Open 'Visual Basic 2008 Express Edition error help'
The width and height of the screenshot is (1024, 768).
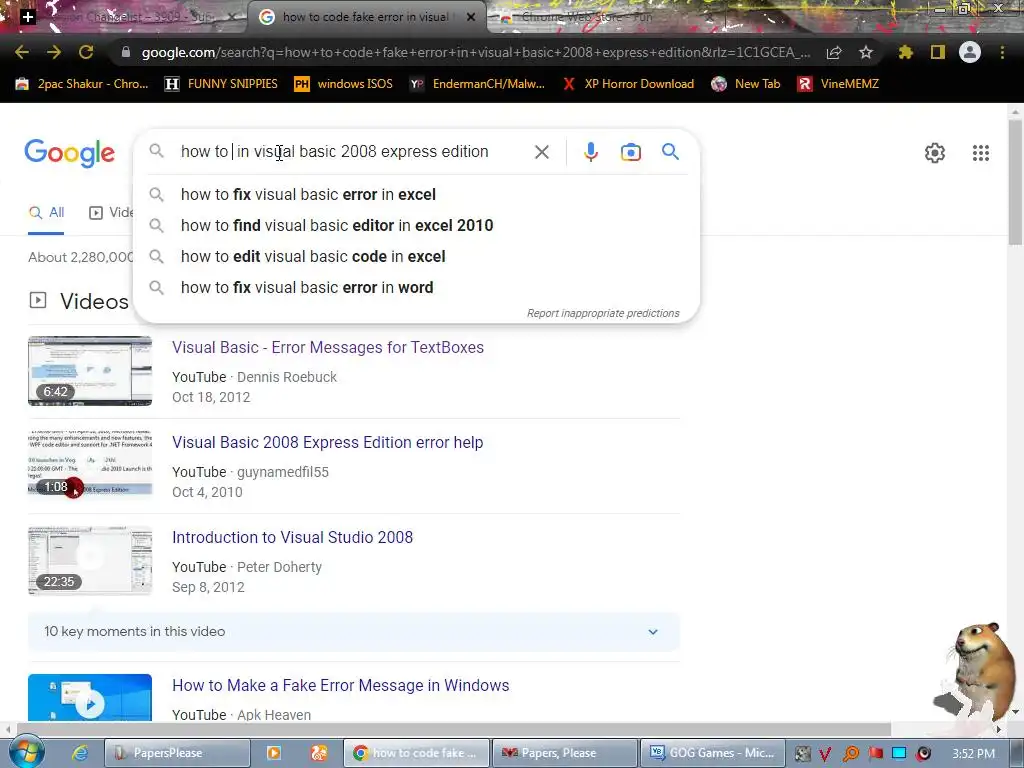click(327, 442)
